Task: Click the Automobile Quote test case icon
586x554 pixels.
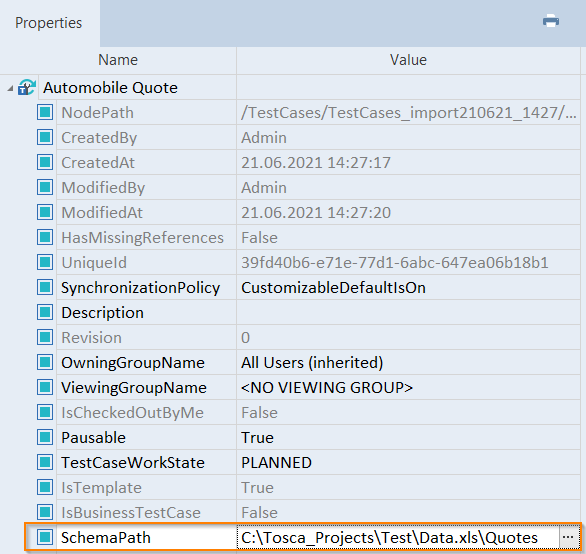Action: click(x=27, y=87)
